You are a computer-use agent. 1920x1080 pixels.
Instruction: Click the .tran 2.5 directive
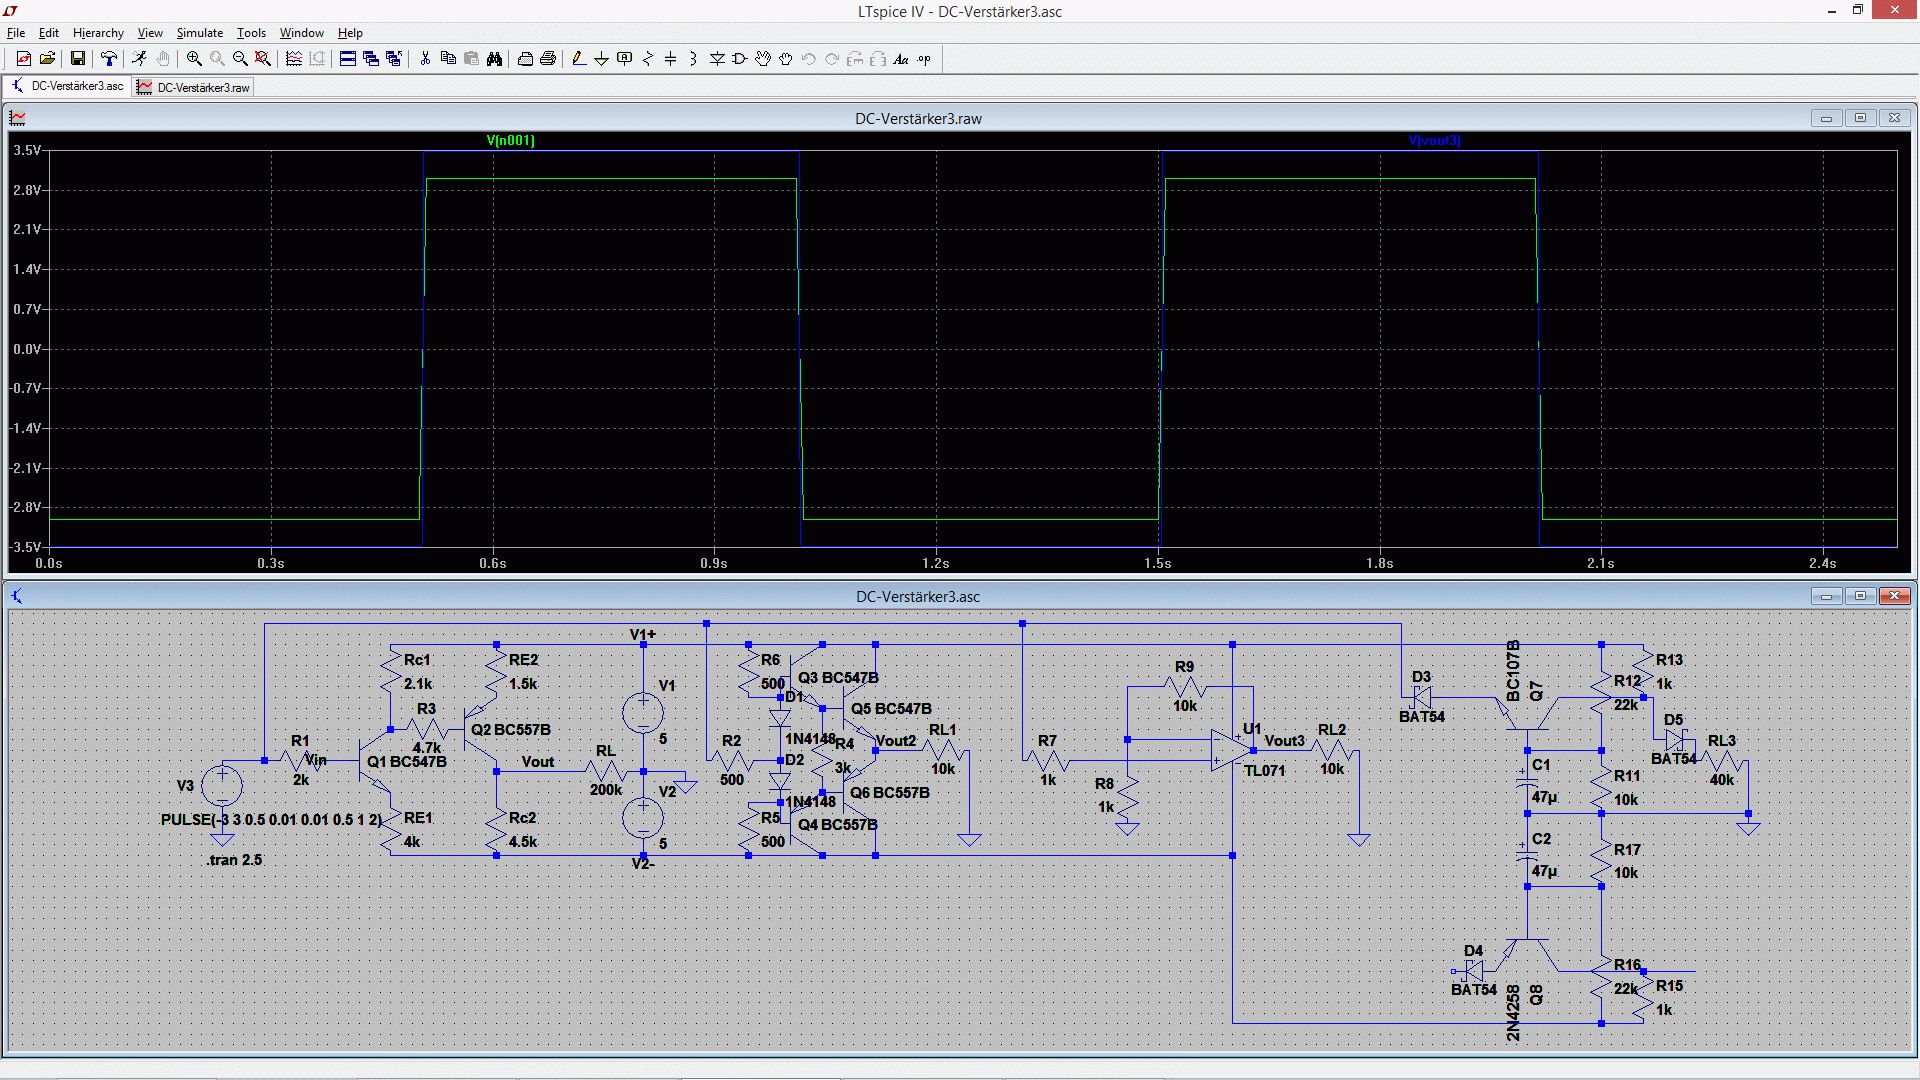point(234,860)
